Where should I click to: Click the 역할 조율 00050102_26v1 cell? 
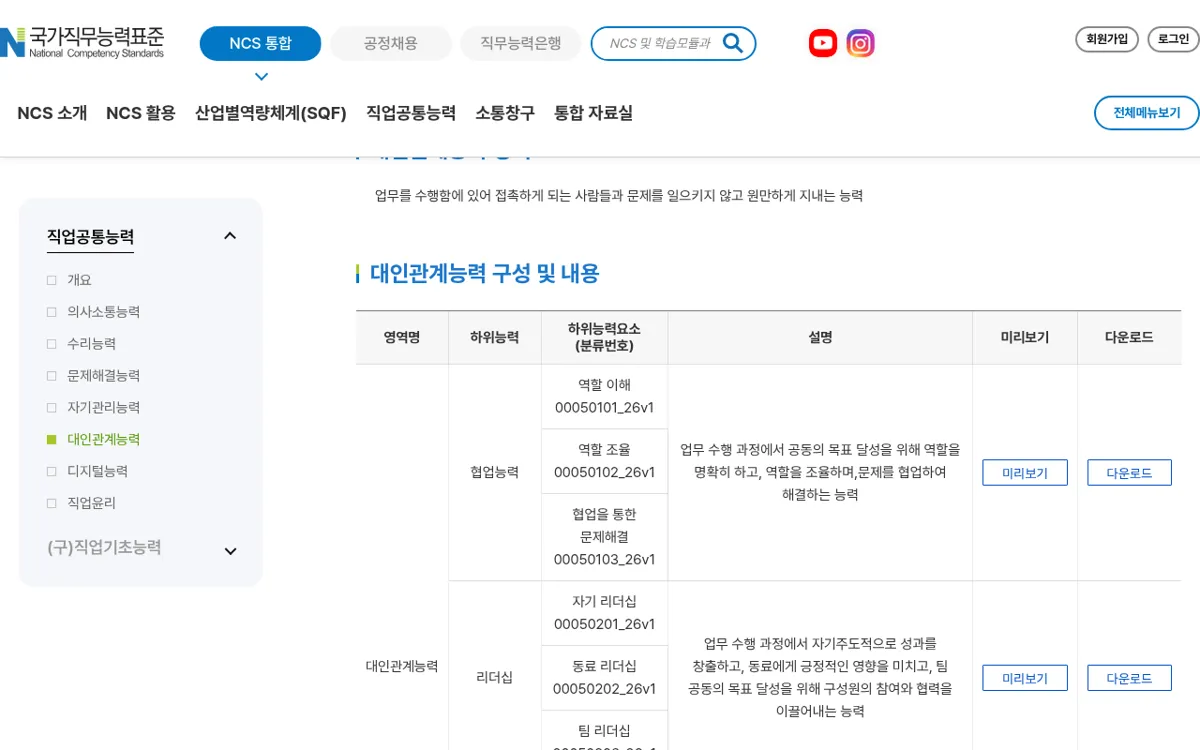604,461
